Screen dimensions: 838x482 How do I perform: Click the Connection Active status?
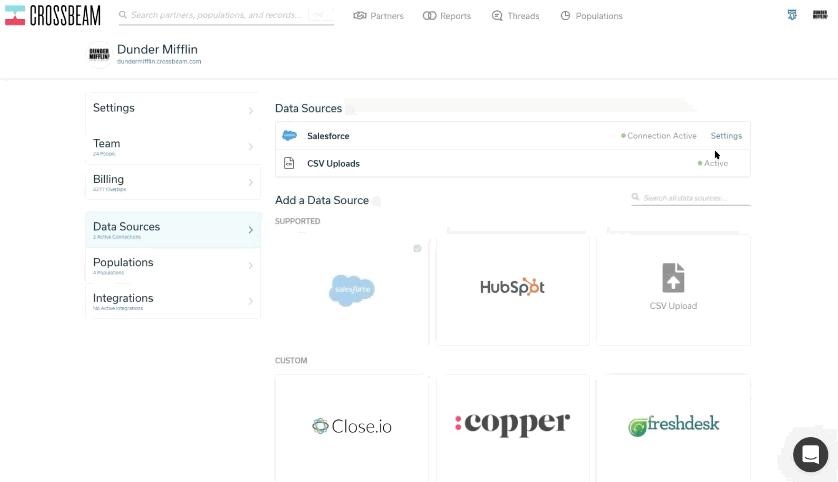658,136
